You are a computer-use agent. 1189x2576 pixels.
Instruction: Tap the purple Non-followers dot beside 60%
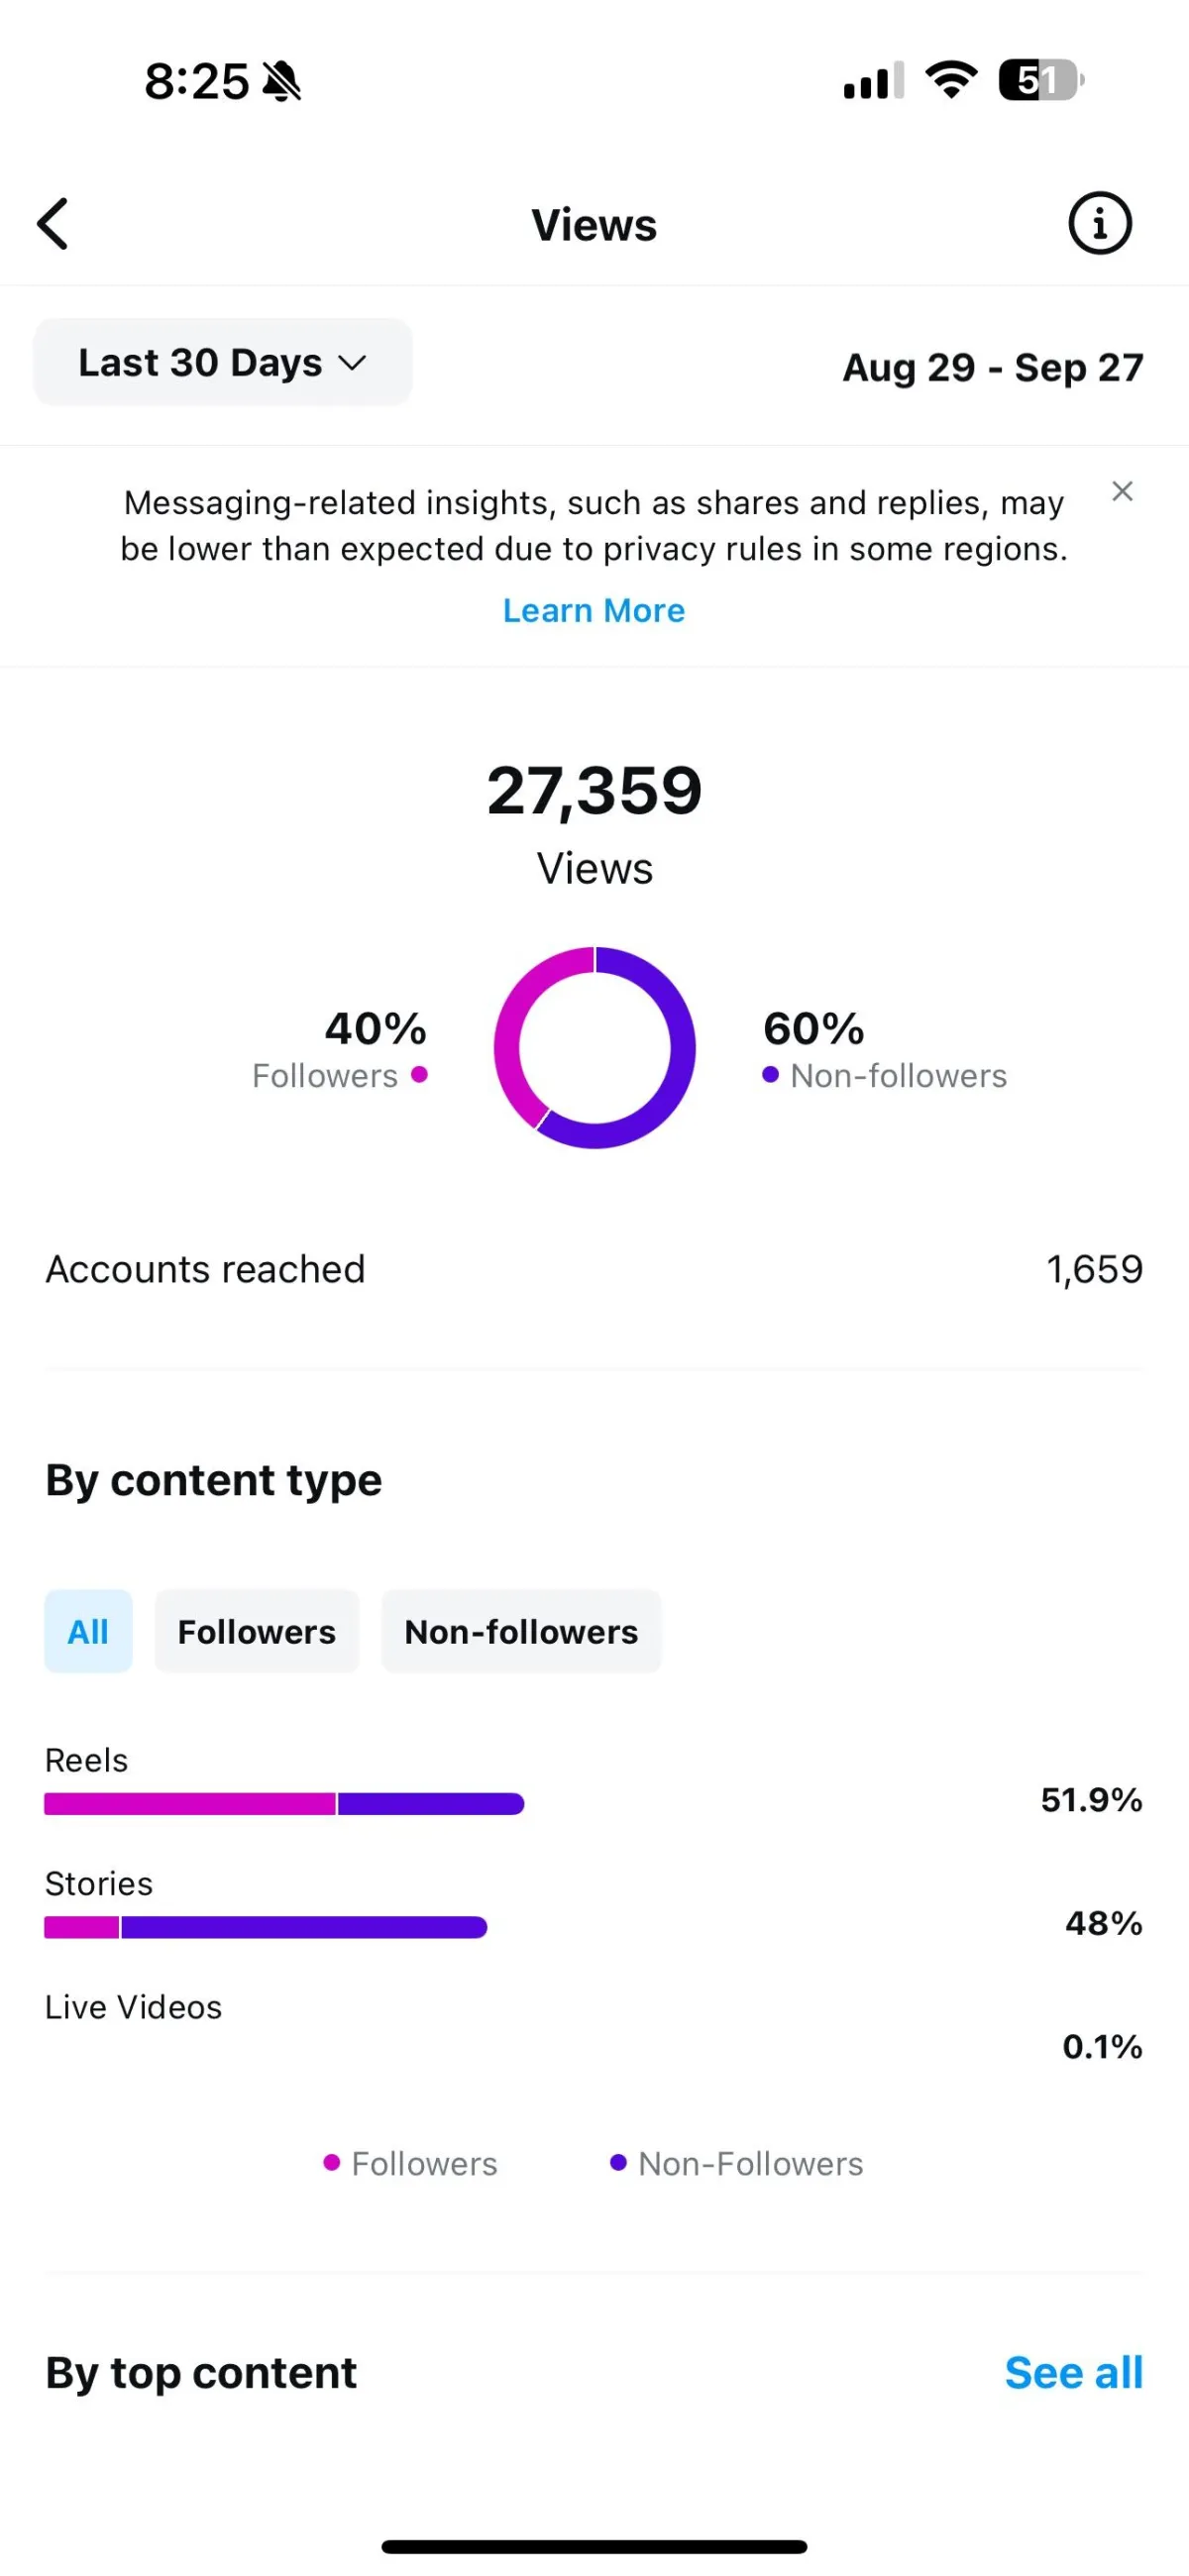770,1074
